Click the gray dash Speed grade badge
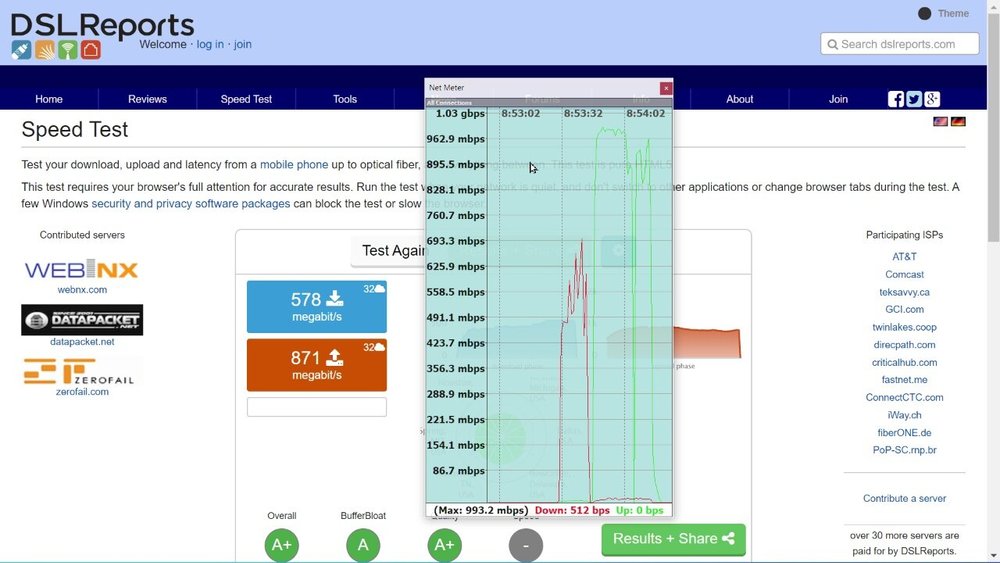 [x=526, y=545]
